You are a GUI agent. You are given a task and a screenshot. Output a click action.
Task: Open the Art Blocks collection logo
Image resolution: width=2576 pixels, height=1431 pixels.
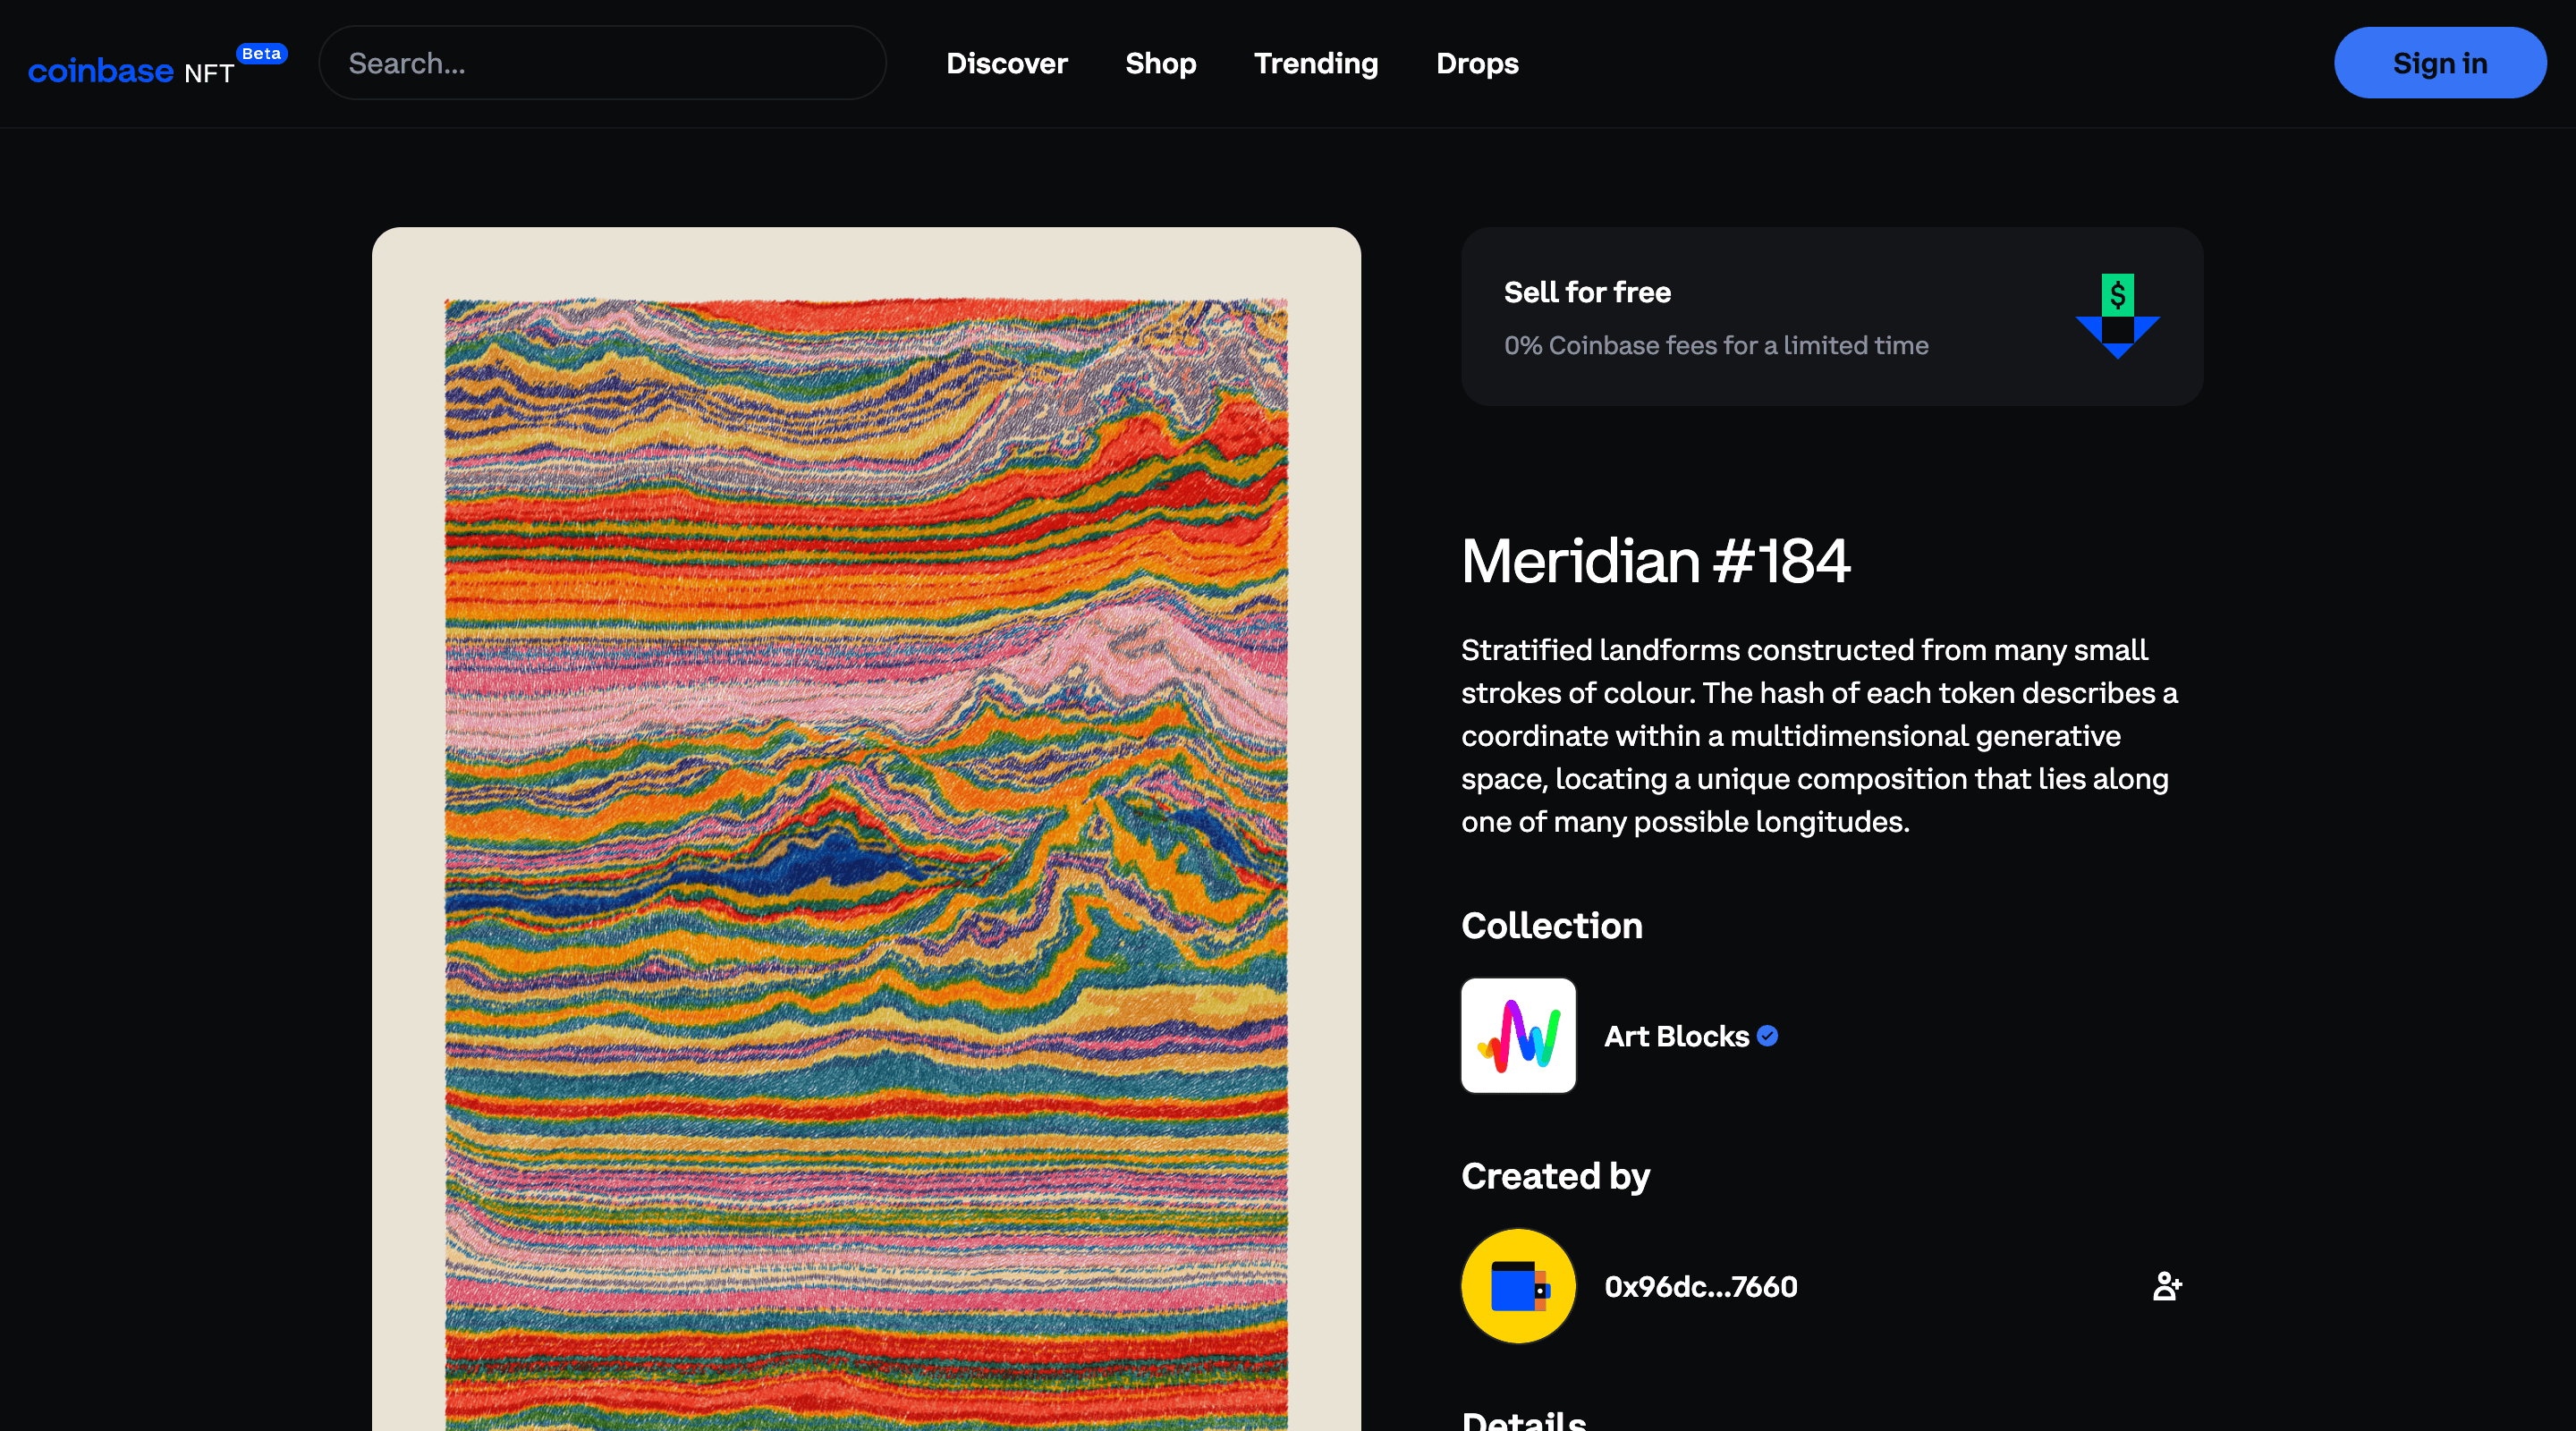1517,1036
